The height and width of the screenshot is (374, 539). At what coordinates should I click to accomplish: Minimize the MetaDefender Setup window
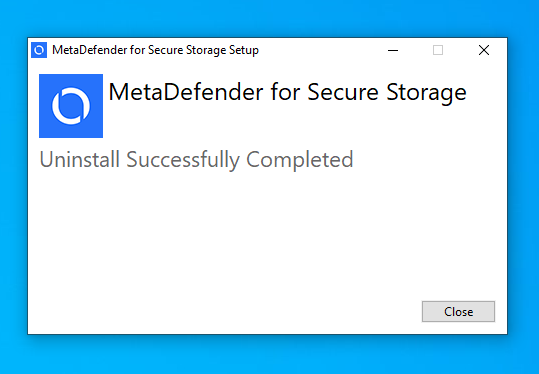393,50
